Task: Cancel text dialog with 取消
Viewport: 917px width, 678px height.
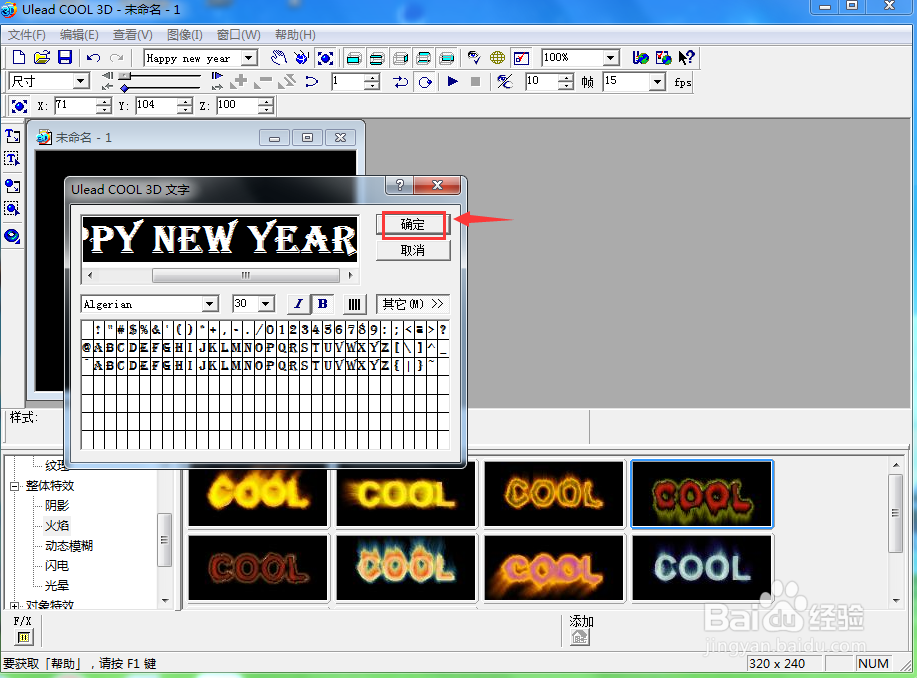Action: pos(413,250)
